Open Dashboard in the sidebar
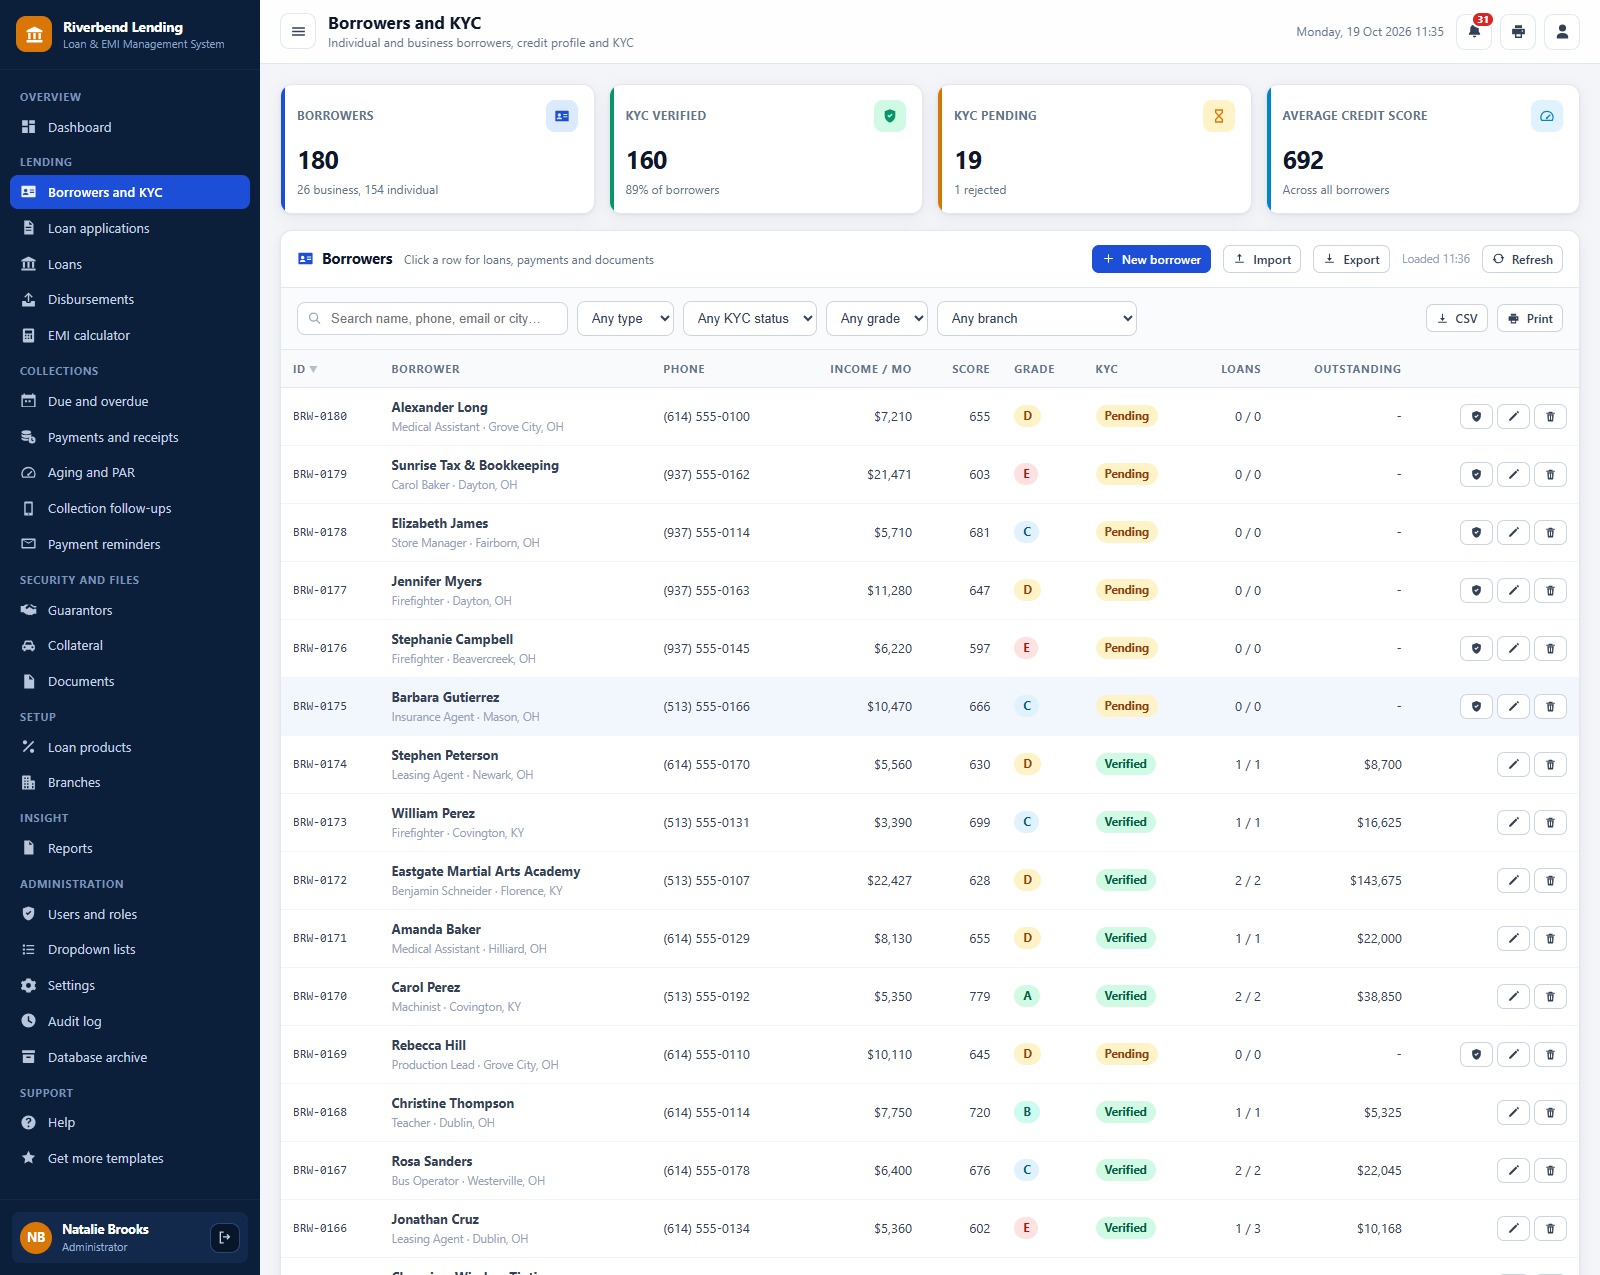1600x1275 pixels. (x=130, y=127)
